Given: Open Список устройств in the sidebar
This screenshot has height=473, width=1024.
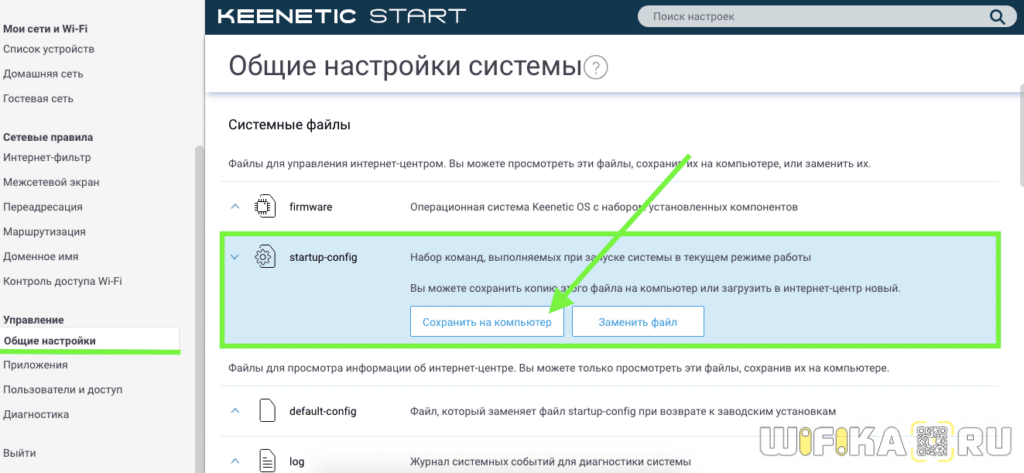Looking at the screenshot, I should (49, 49).
